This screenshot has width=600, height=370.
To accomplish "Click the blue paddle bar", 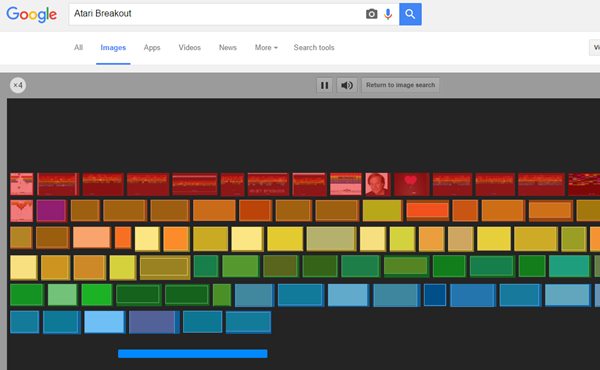I will click(x=192, y=354).
